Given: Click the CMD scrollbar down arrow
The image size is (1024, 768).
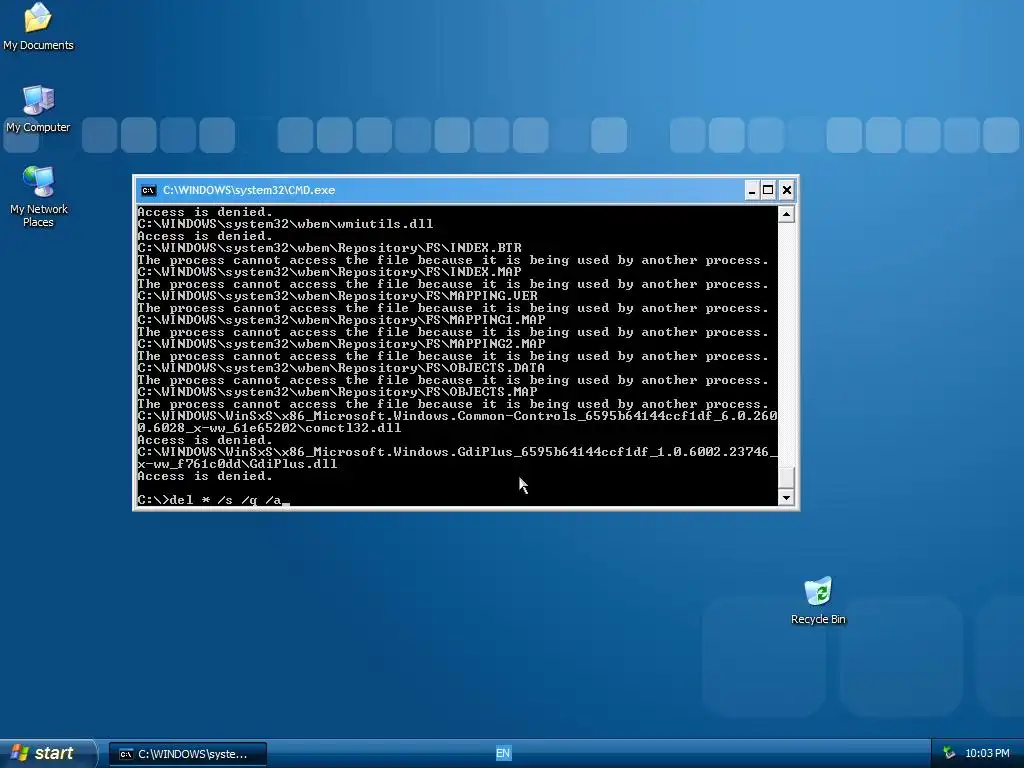Looking at the screenshot, I should [x=786, y=498].
